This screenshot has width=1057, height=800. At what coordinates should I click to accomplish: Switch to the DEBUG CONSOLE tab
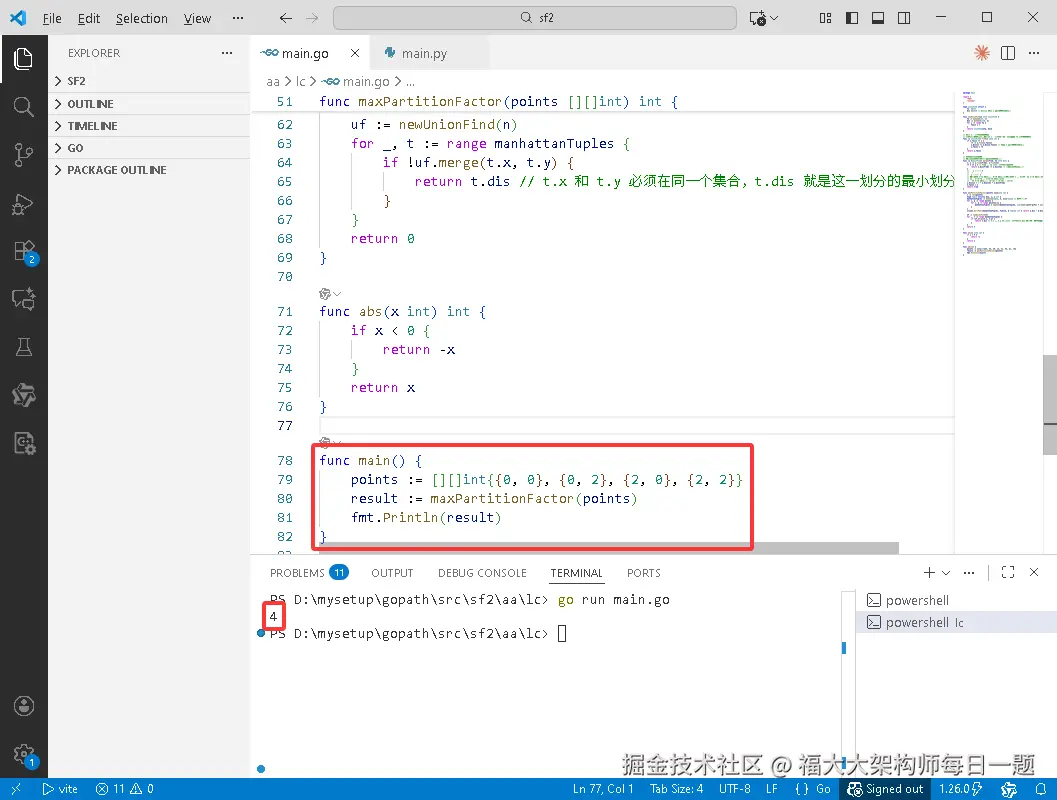pyautogui.click(x=482, y=573)
